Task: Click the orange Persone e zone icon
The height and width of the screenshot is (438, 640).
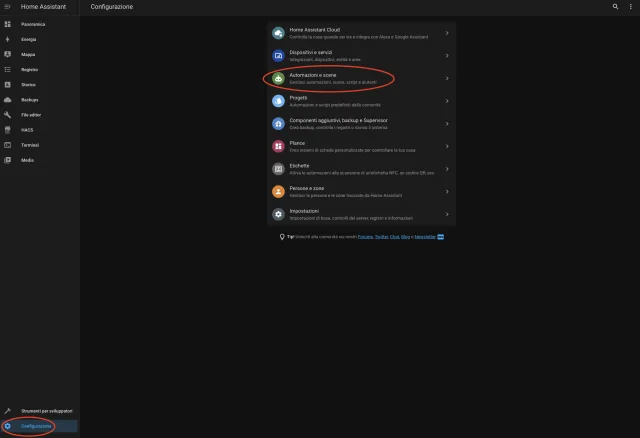Action: click(x=278, y=191)
